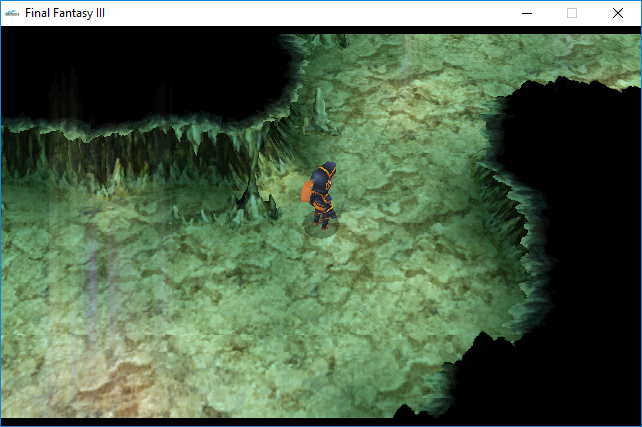Close the Final Fantasy III window

618,13
